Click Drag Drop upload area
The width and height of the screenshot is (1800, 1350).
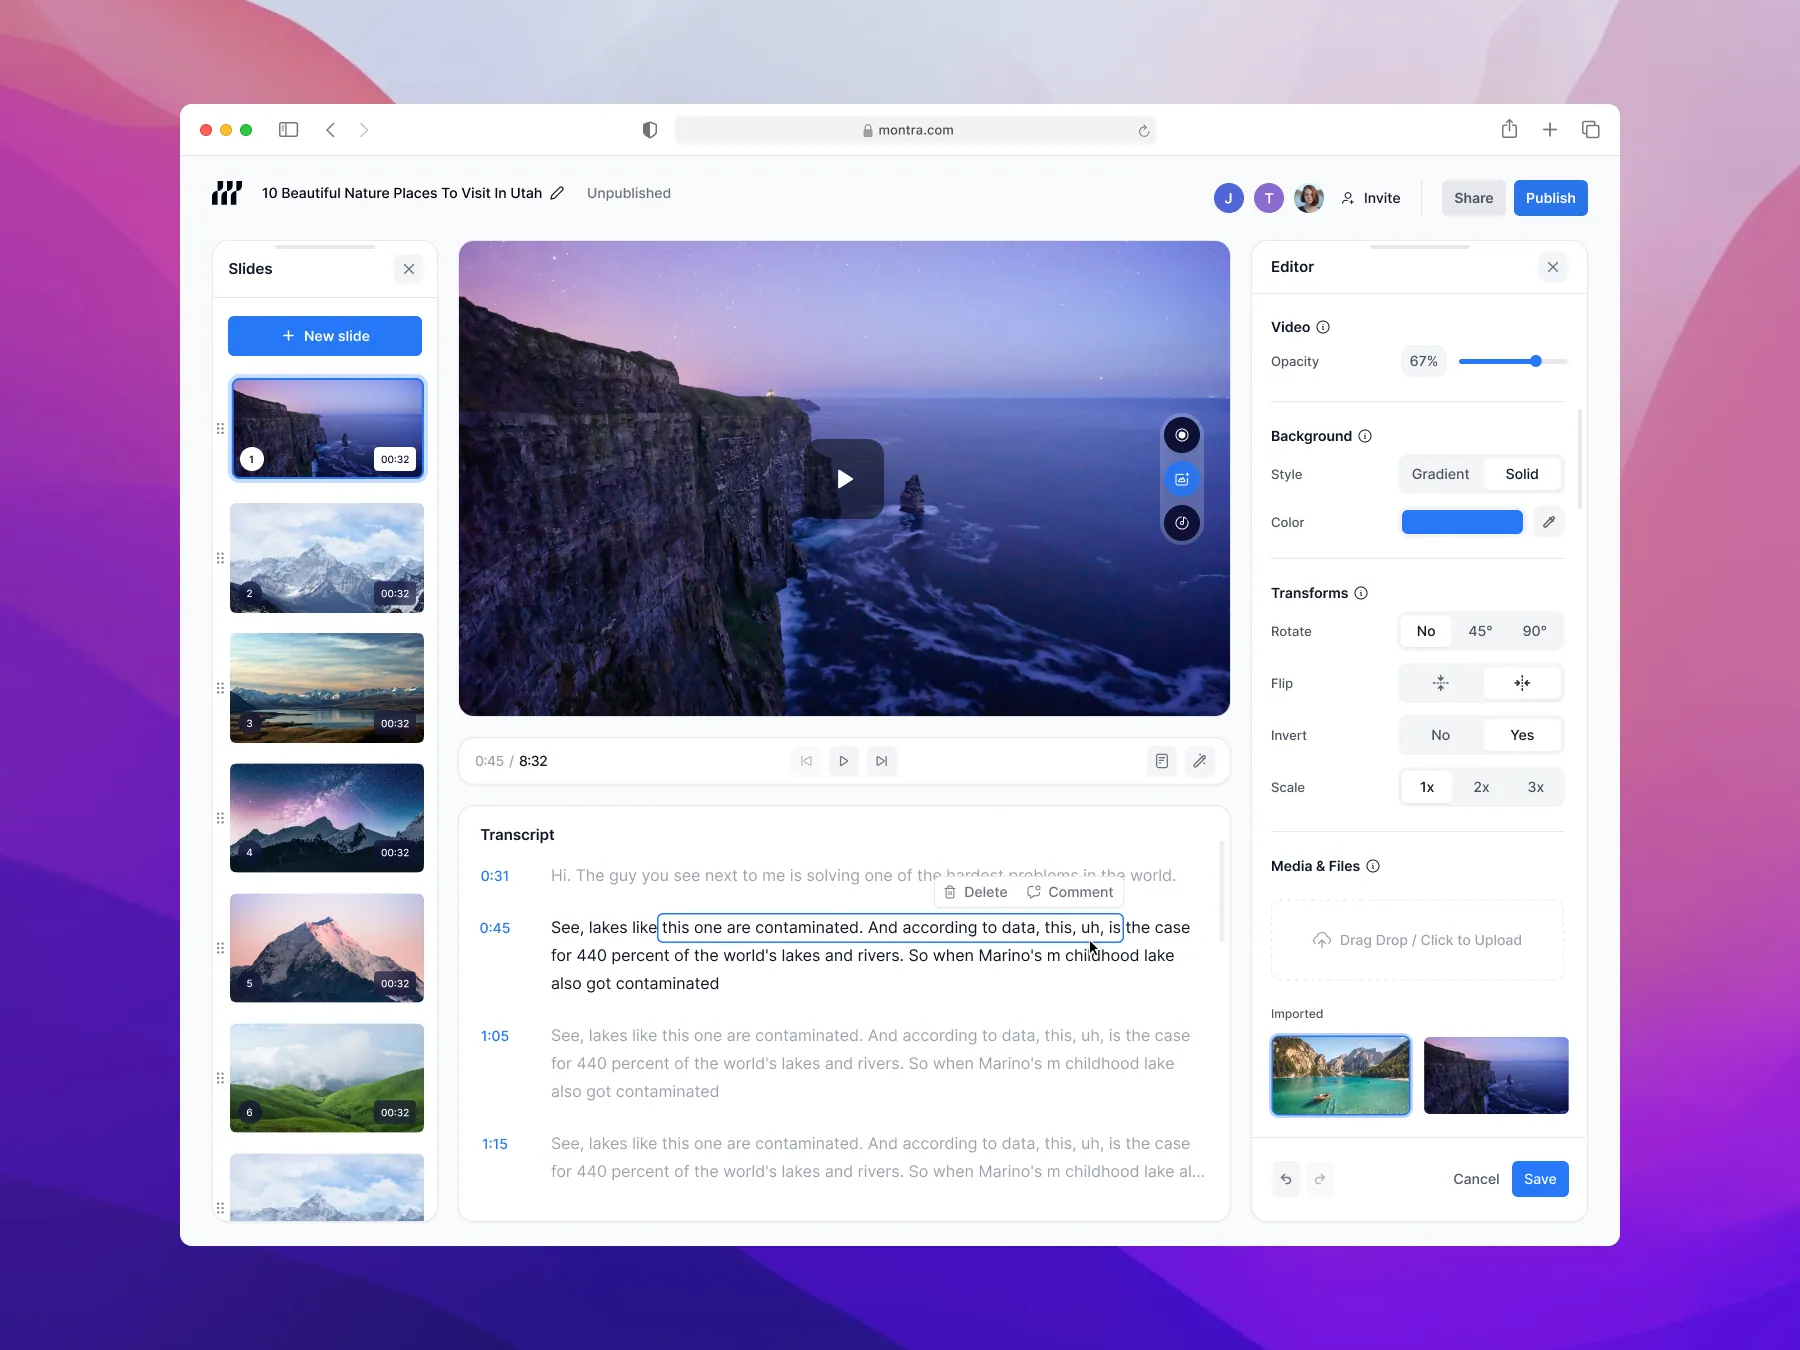pos(1417,940)
